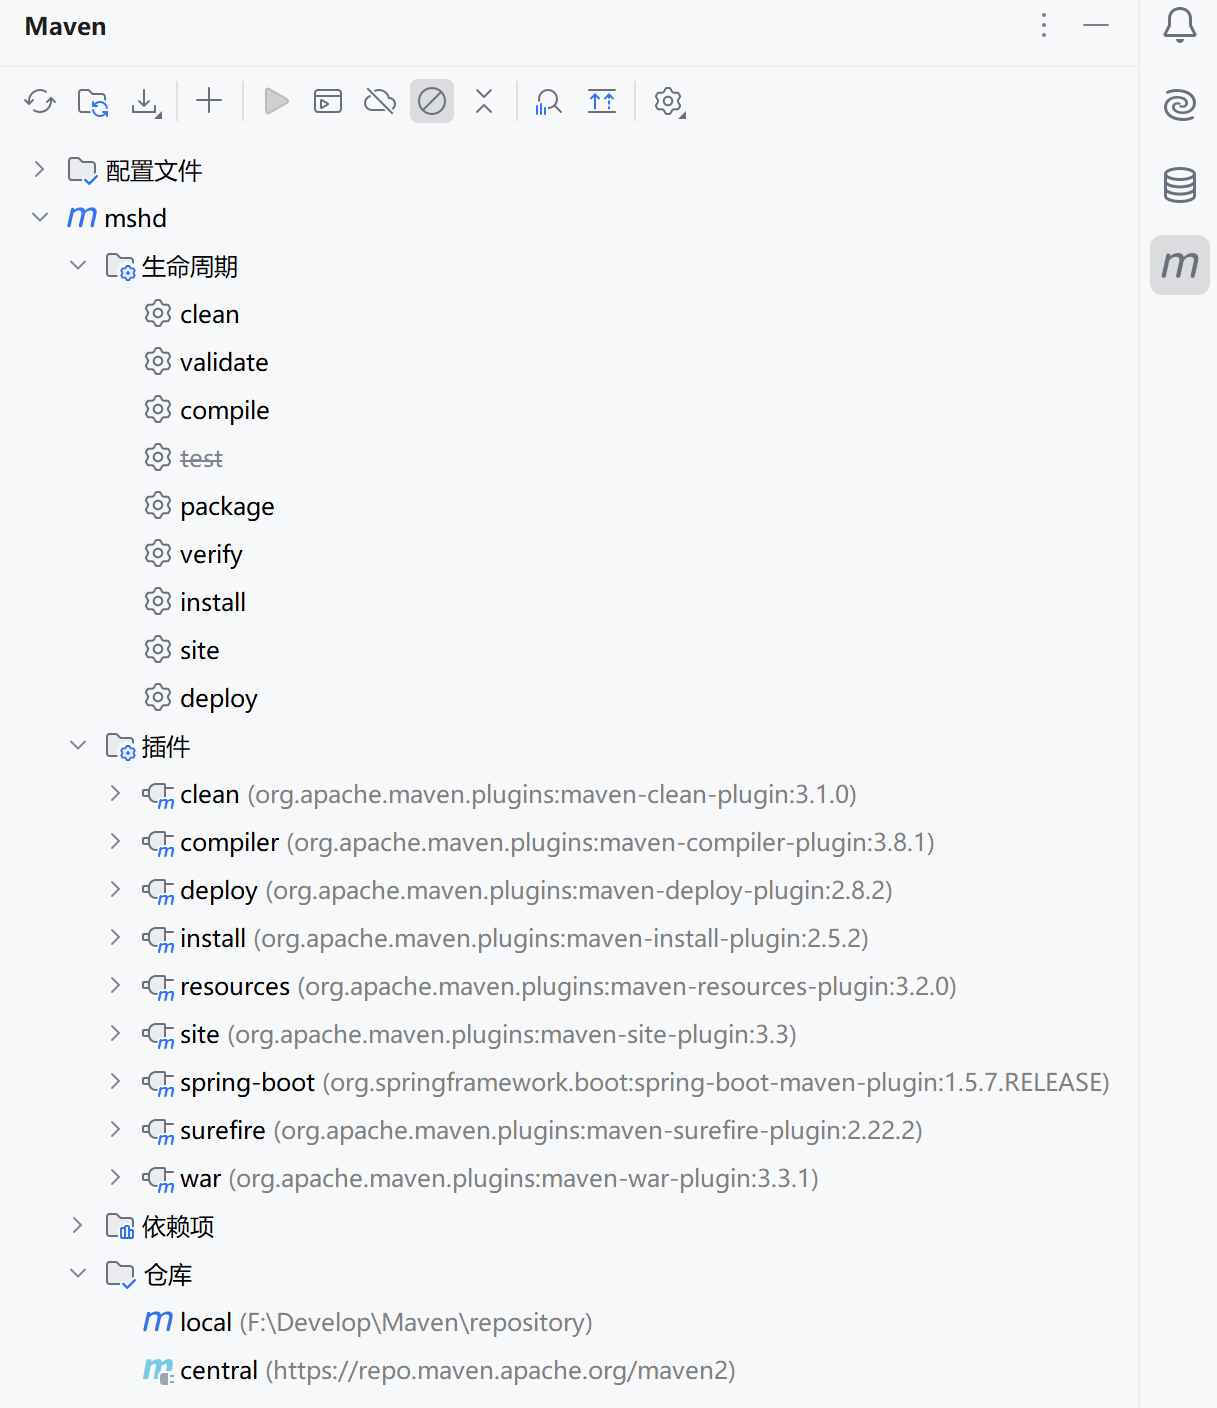Select the struck-through test phase
This screenshot has height=1408, width=1217.
pos(184,458)
